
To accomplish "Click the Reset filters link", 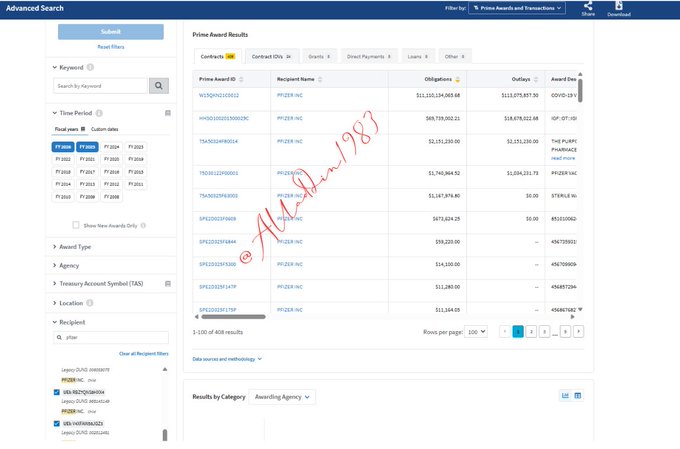I will 110,47.
